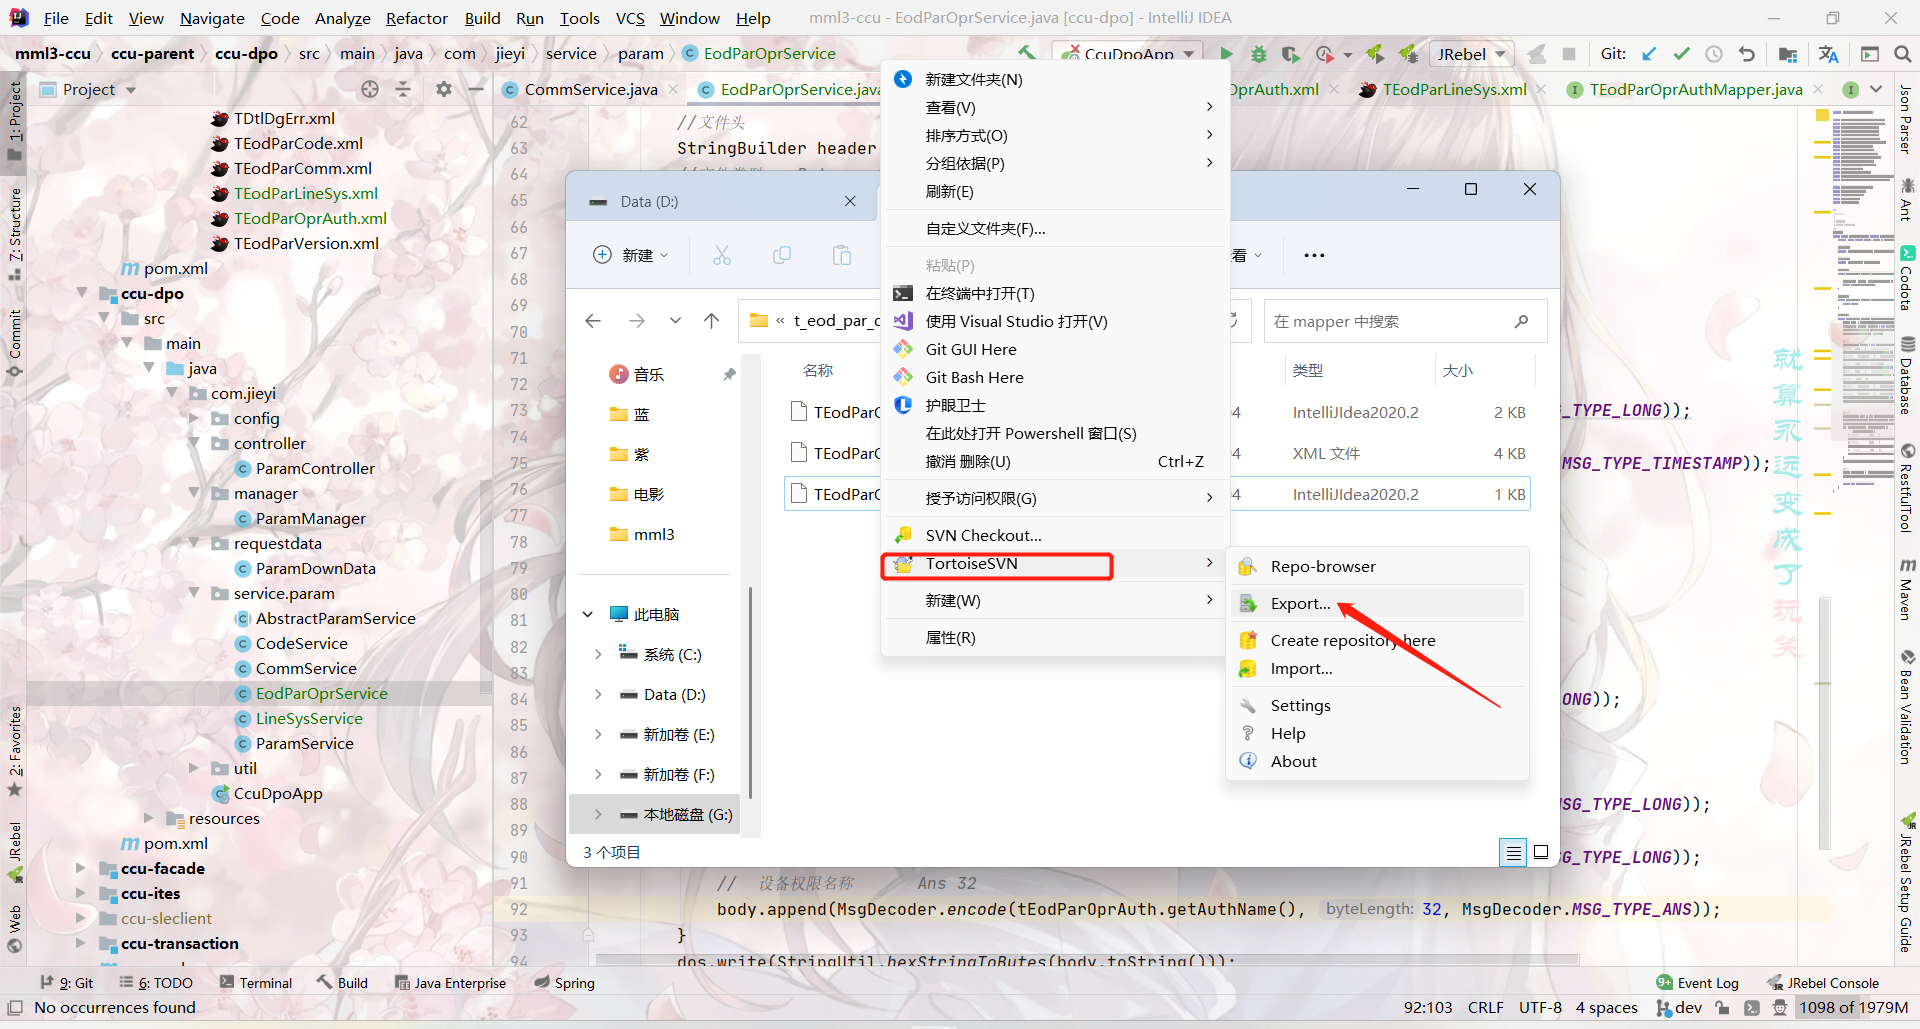Image resolution: width=1920 pixels, height=1029 pixels.
Task: Open Search Everywhere magnifier icon
Action: [1901, 54]
